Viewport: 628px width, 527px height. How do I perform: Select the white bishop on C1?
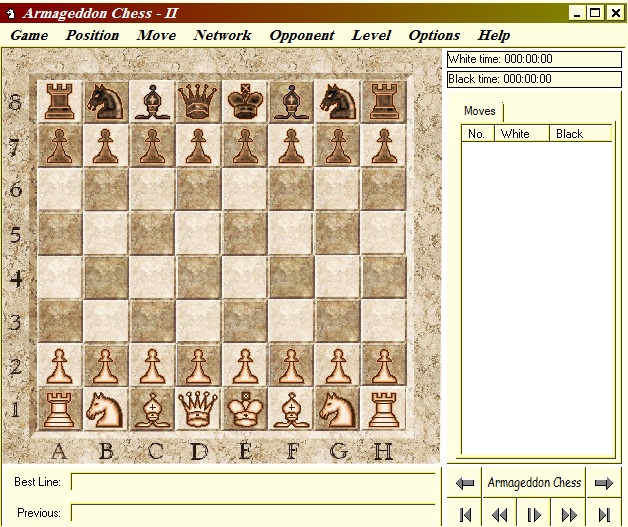pyautogui.click(x=152, y=409)
